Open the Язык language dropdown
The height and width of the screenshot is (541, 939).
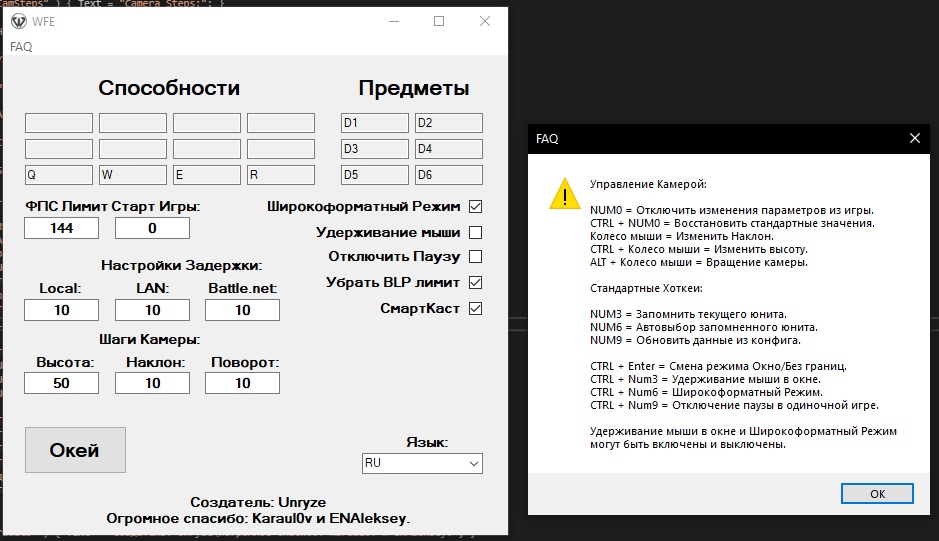coord(422,463)
